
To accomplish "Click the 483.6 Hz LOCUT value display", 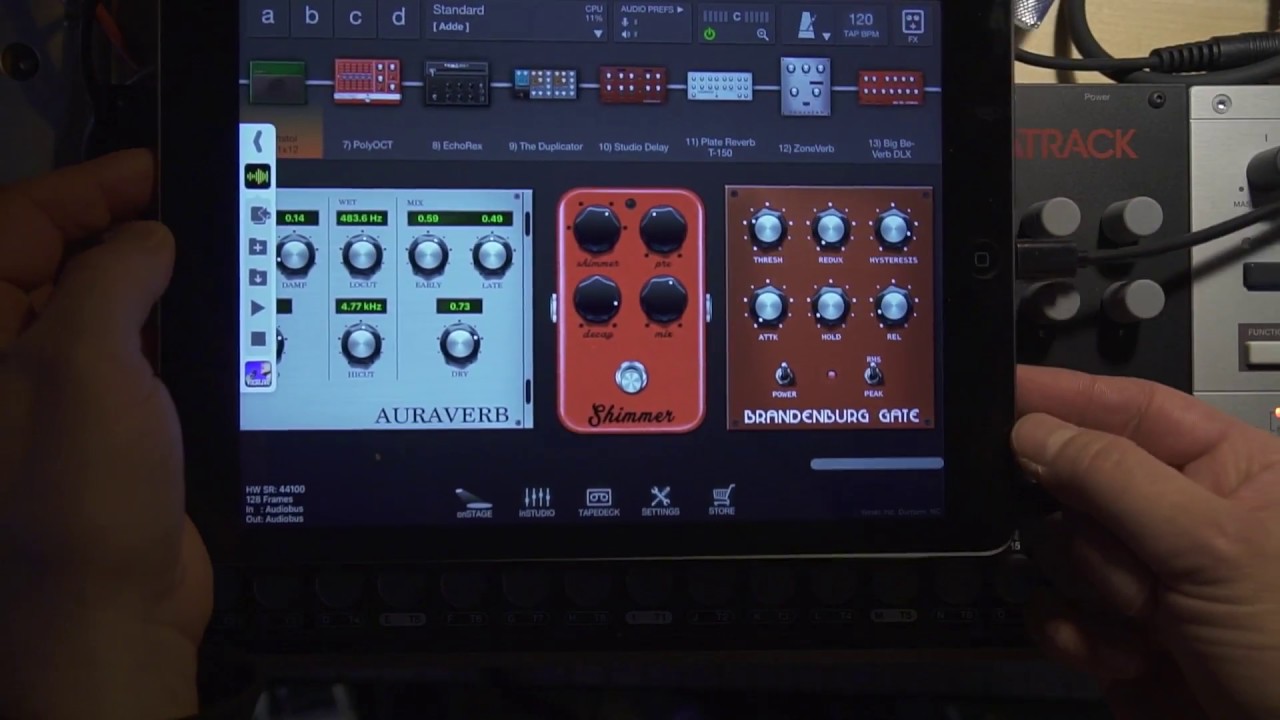I will (x=361, y=218).
